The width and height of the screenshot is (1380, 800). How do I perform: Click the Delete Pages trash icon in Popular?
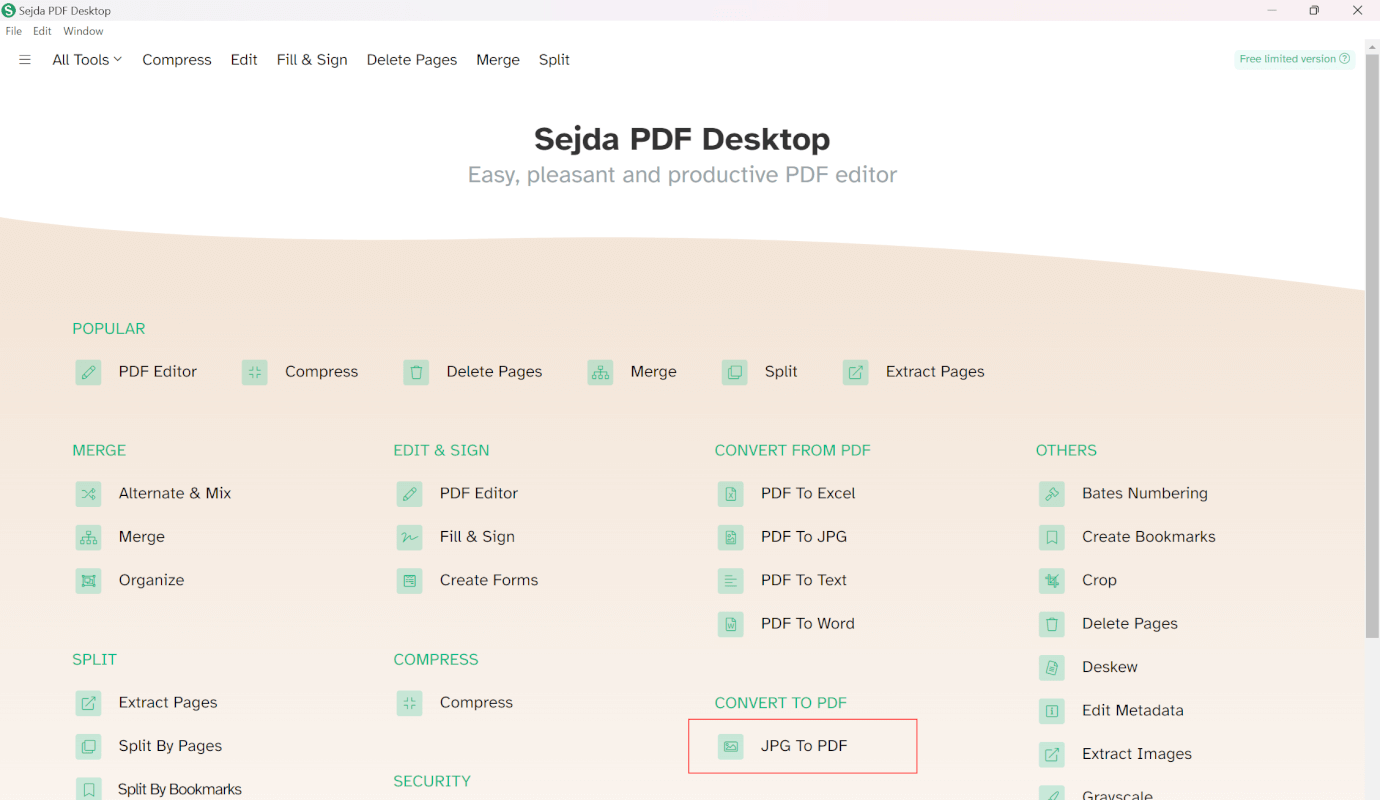tap(417, 373)
